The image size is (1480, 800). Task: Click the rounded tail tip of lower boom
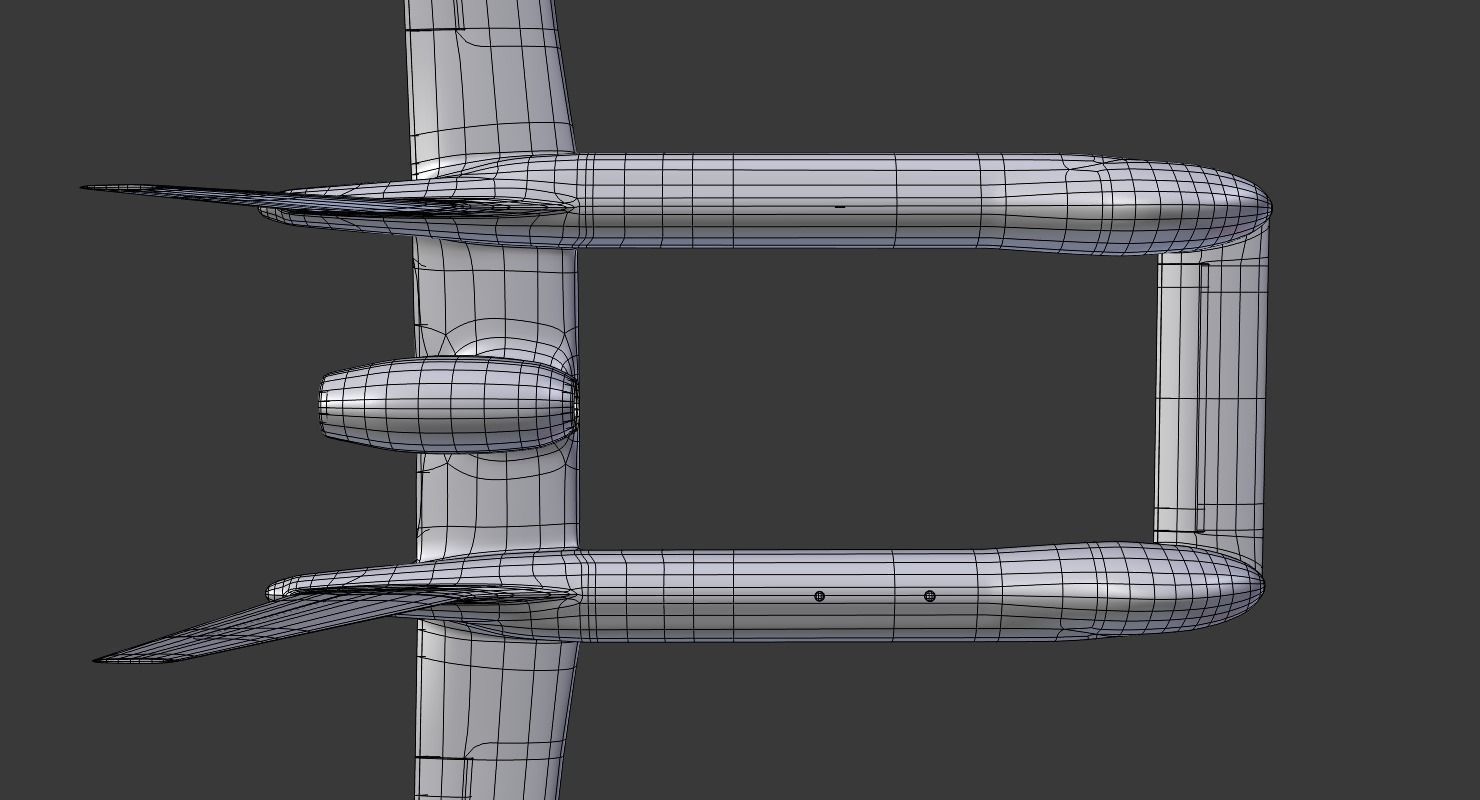(x=1230, y=586)
